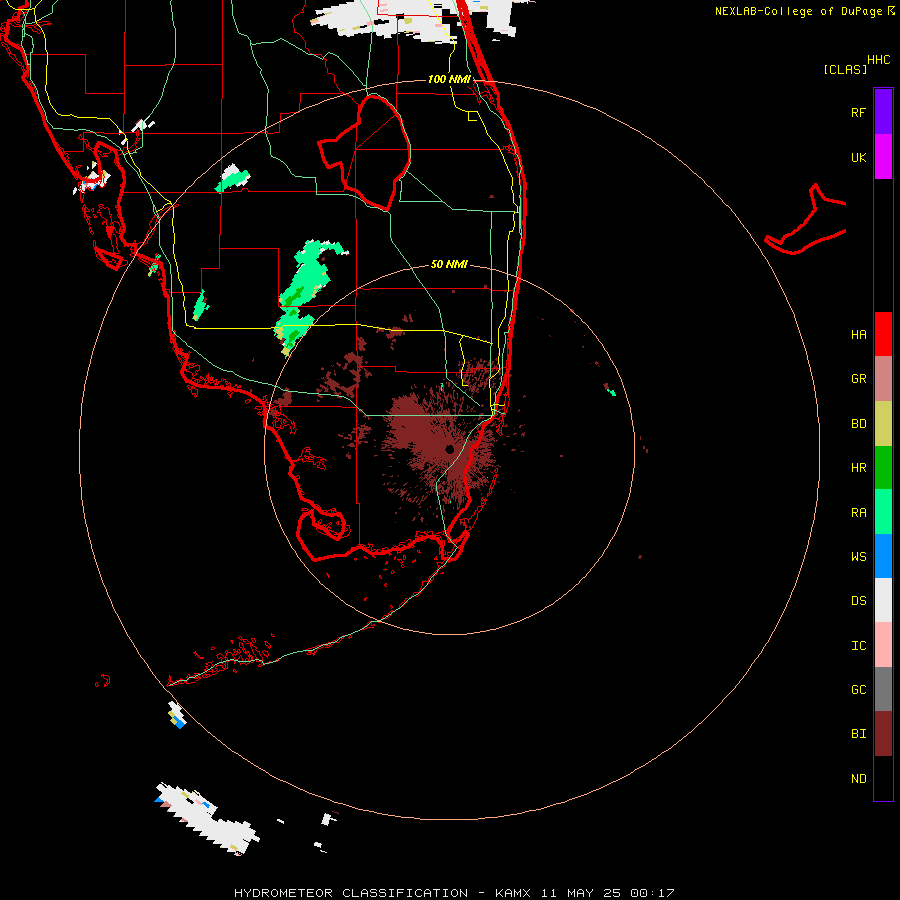The height and width of the screenshot is (900, 900).
Task: Click the BD legend label
Action: pos(858,424)
